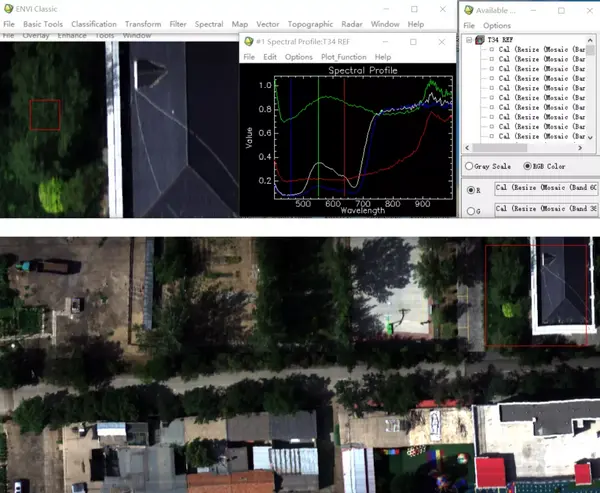Open the Radar menu
Image resolution: width=600 pixels, height=493 pixels.
352,24
